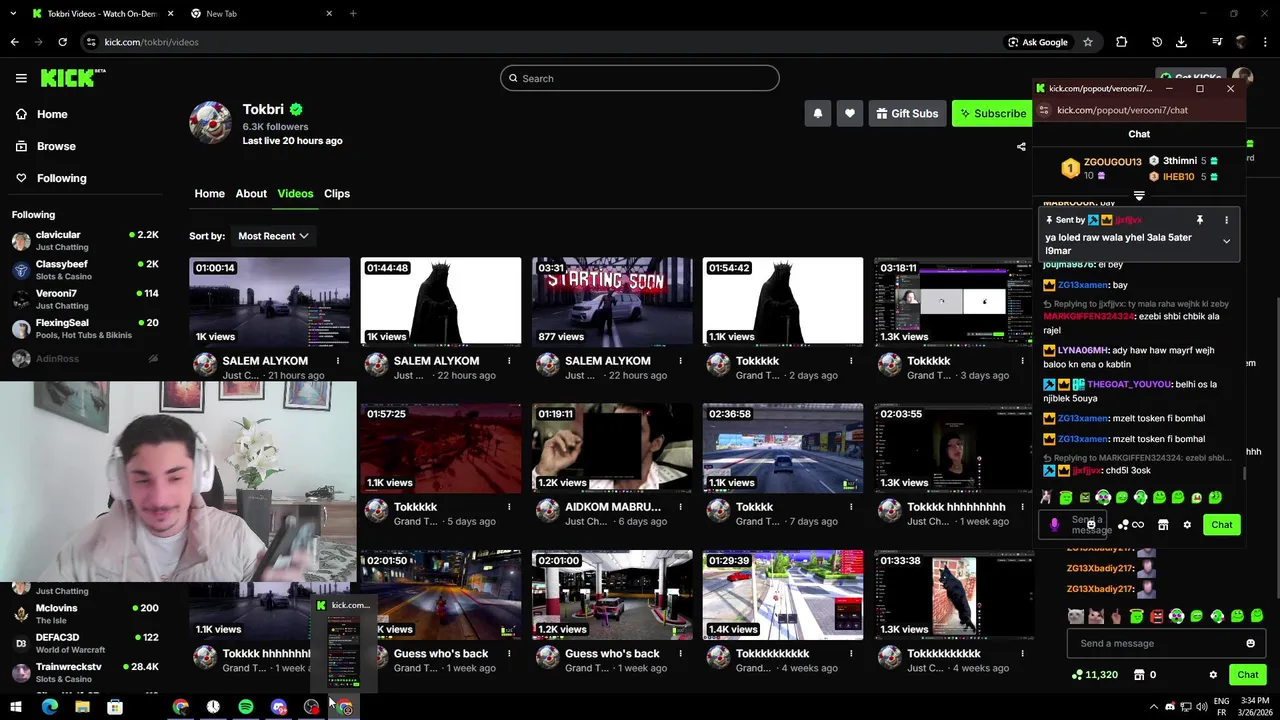Click the main chat Send a message field

[x=1166, y=643]
